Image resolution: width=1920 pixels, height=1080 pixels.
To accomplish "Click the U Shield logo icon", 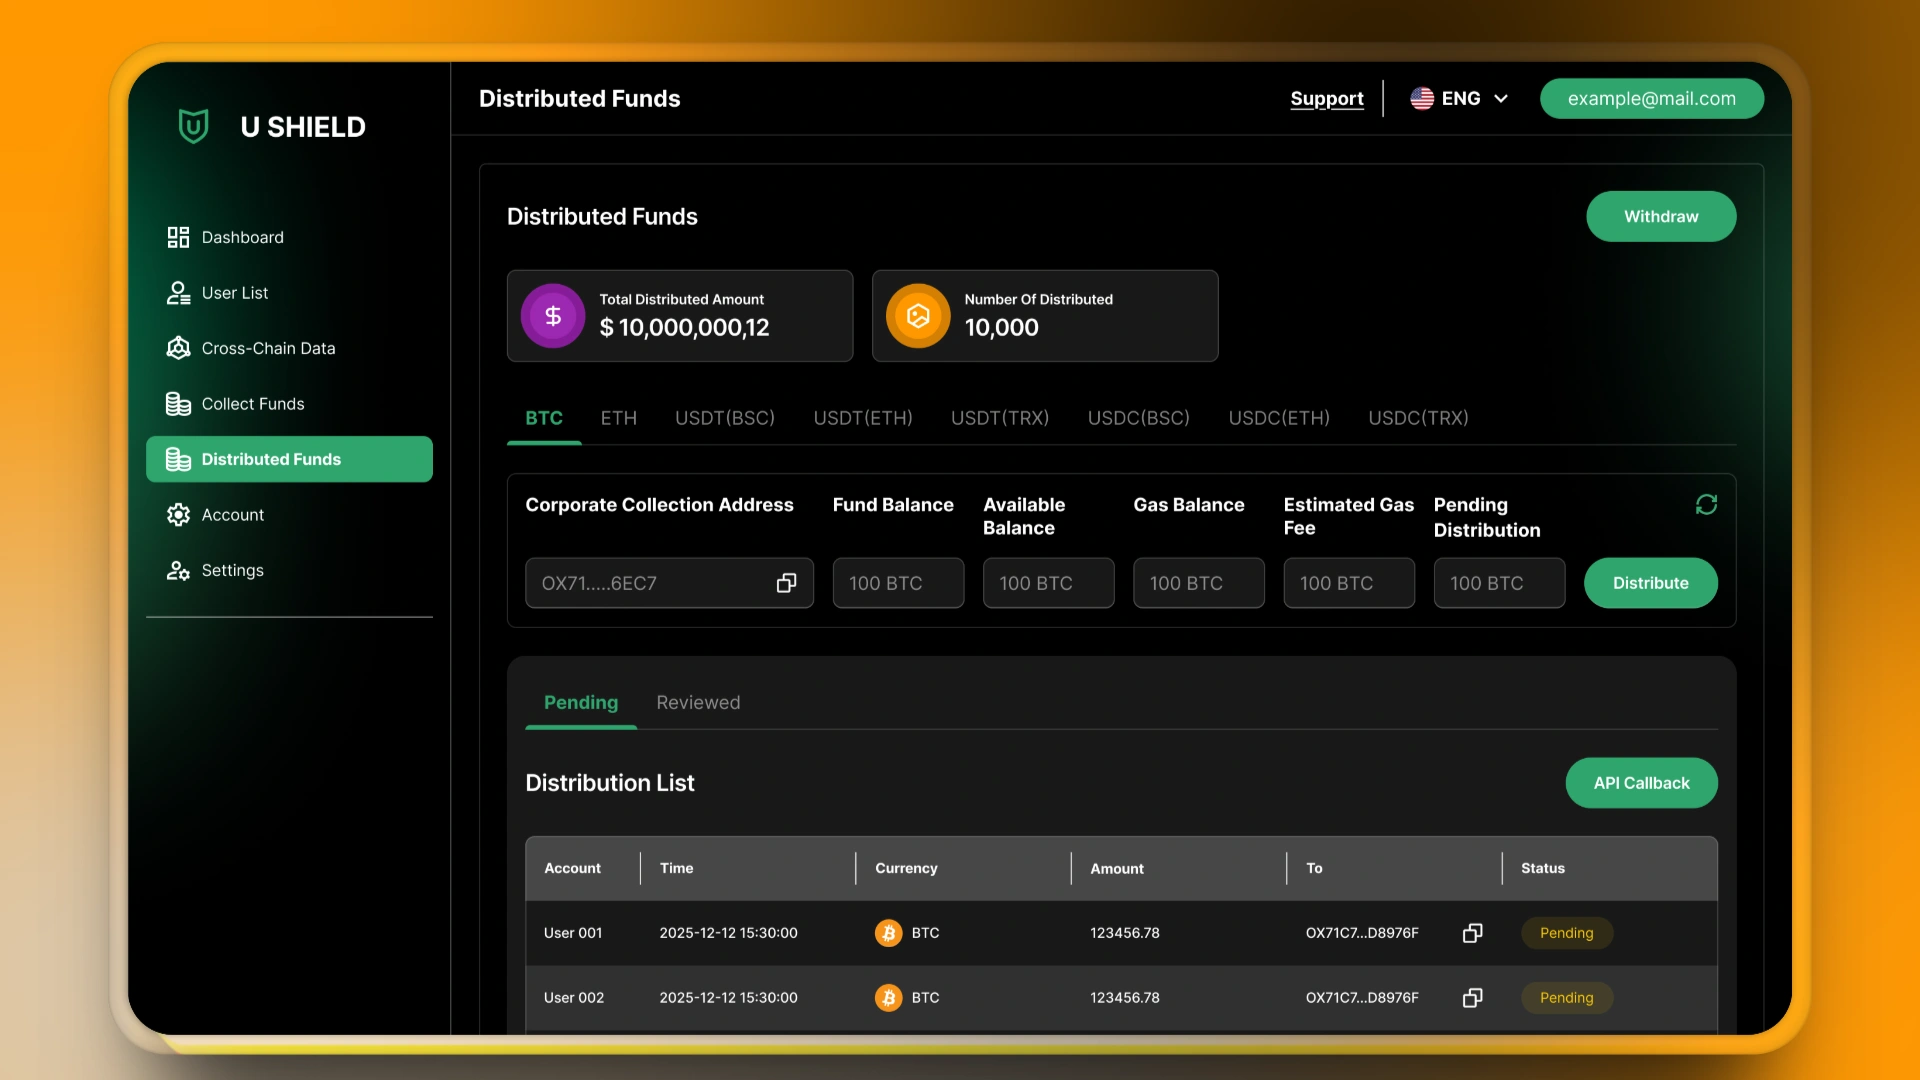I will (193, 127).
